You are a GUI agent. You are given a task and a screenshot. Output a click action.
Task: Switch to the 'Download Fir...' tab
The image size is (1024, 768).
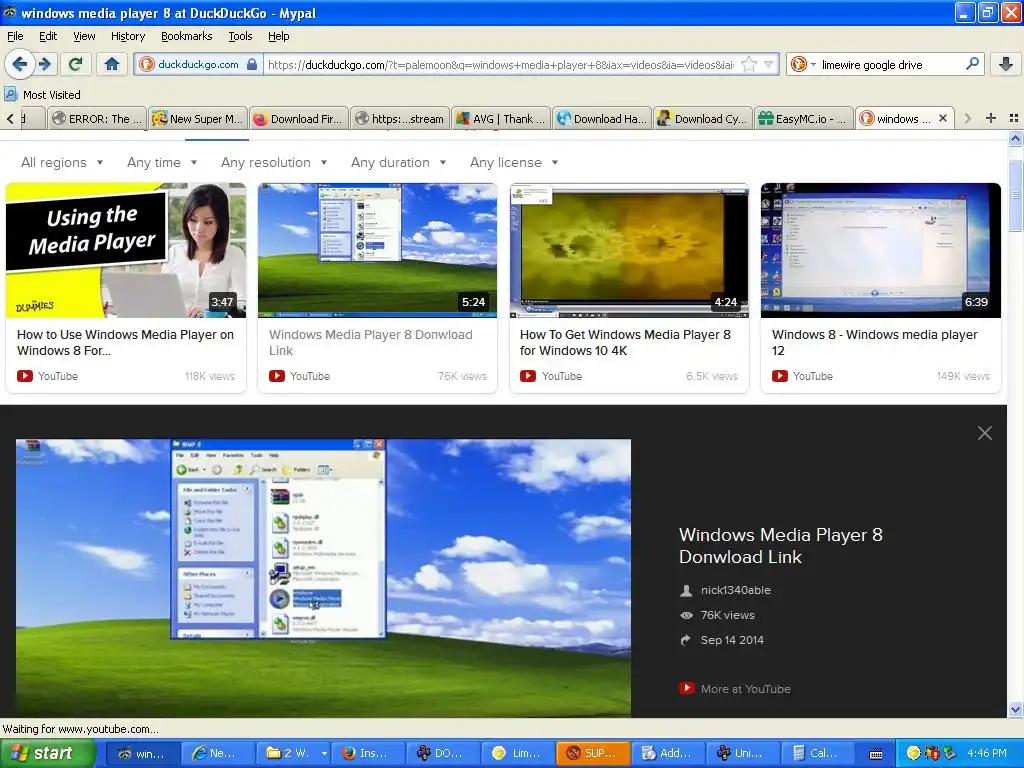(x=298, y=118)
